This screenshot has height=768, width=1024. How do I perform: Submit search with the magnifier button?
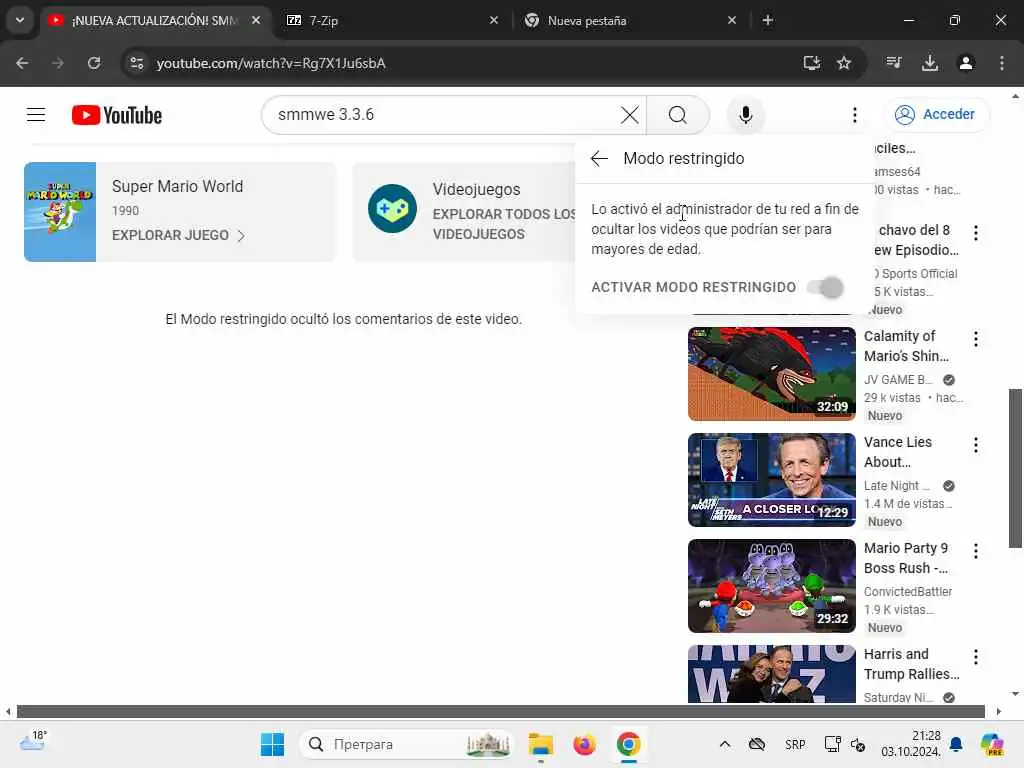(x=678, y=115)
